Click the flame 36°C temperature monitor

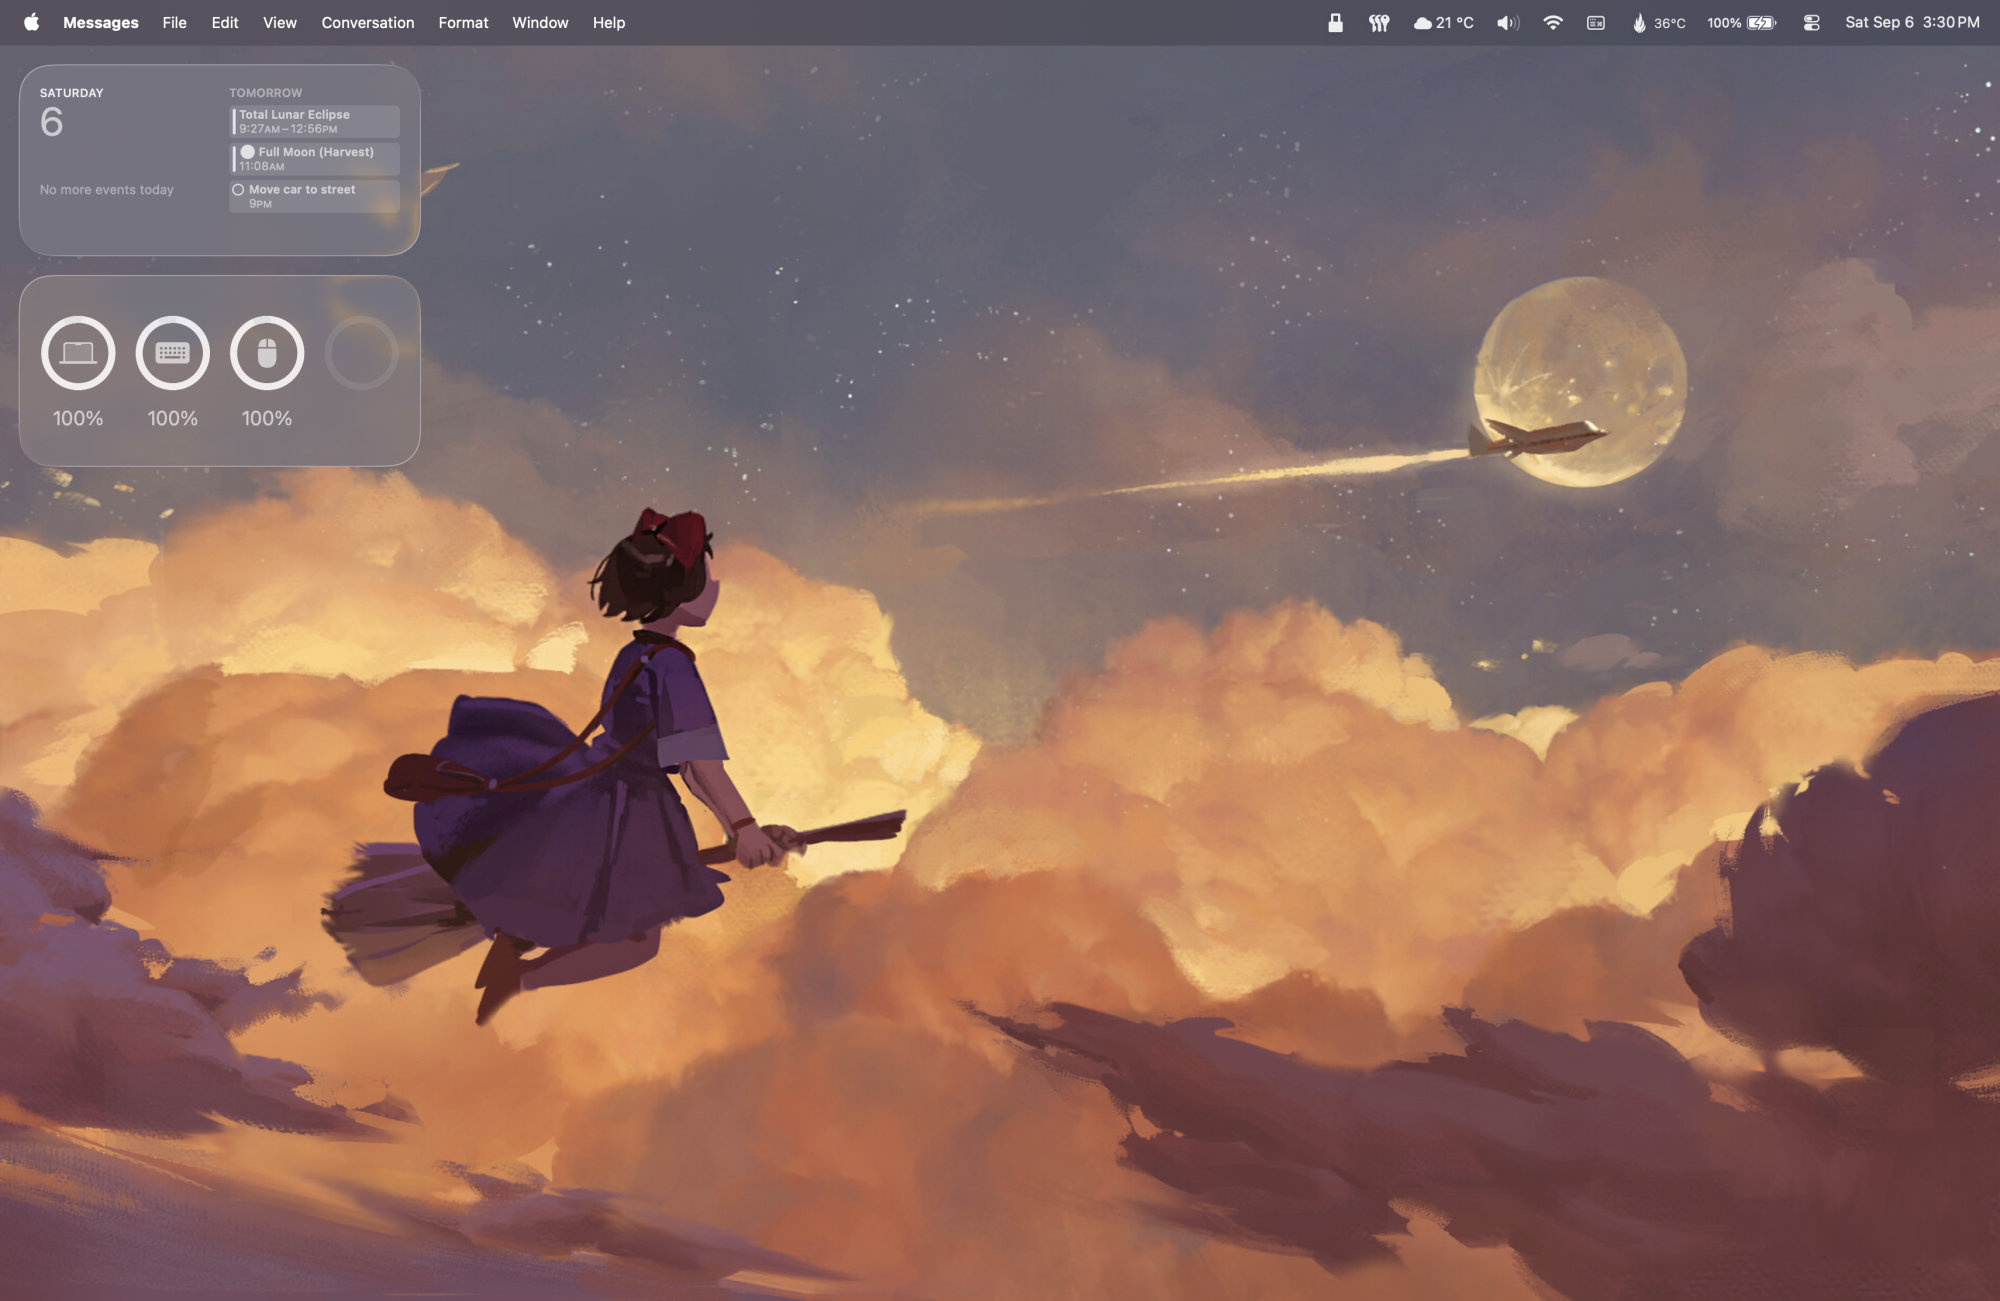[1658, 22]
